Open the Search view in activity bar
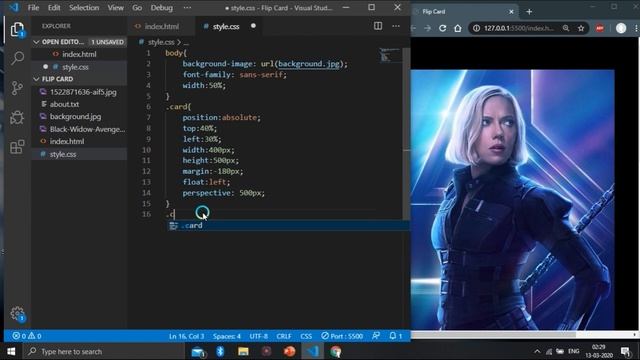Screen dimensions: 640x360 [x=17, y=58]
